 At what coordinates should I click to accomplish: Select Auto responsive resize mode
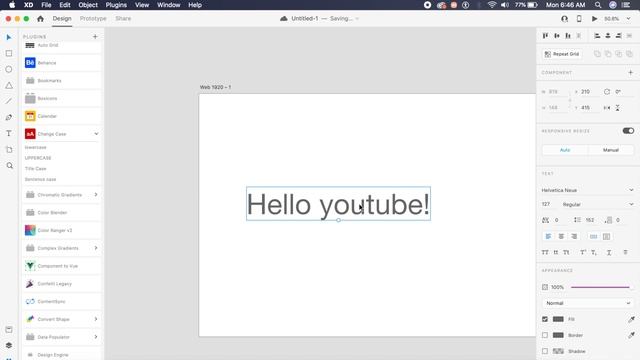point(565,150)
